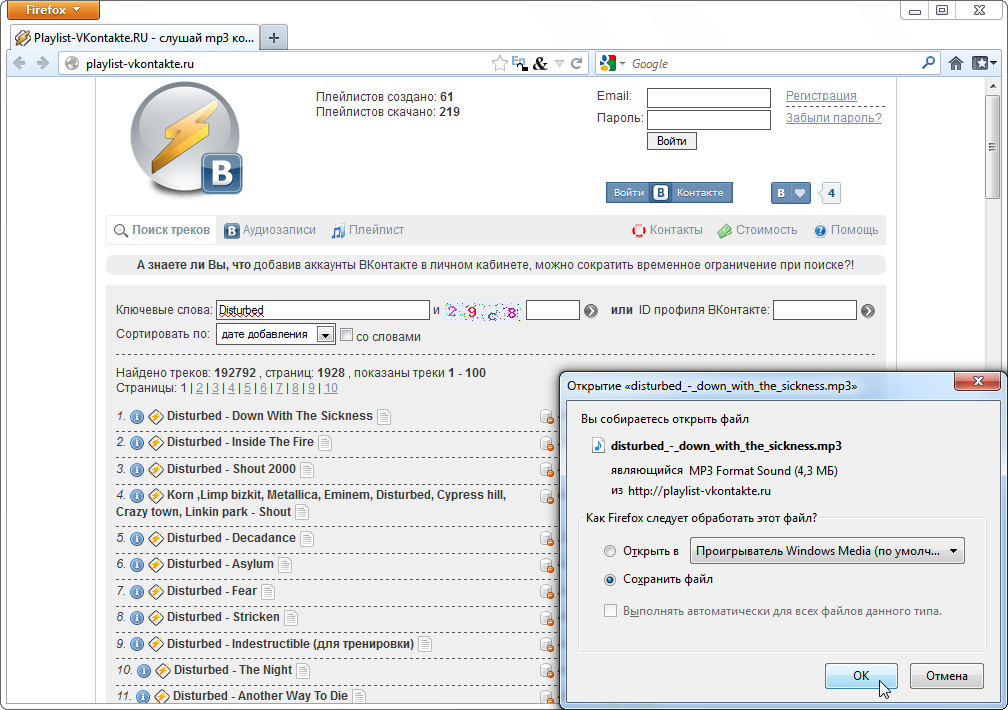This screenshot has height=710, width=1008.
Task: Click the info icon for Down With The Sickness
Action: coord(137,417)
